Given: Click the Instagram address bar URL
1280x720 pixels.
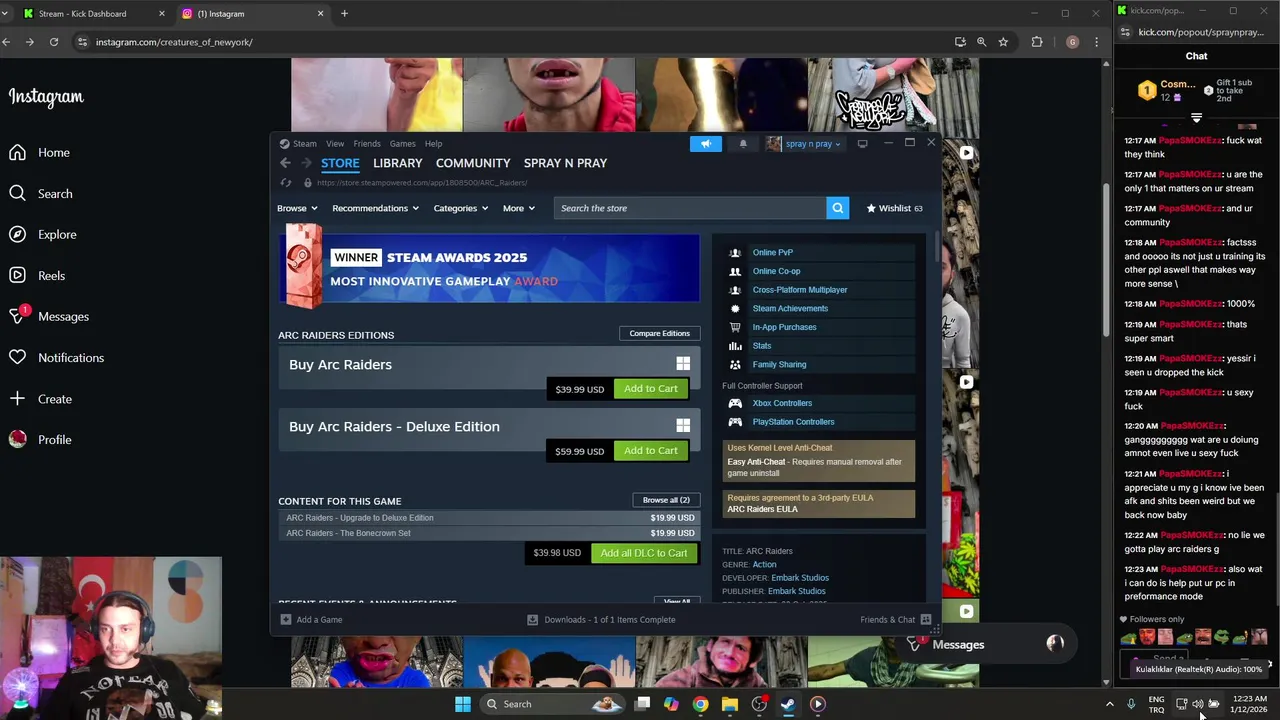Looking at the screenshot, I should click(x=174, y=42).
